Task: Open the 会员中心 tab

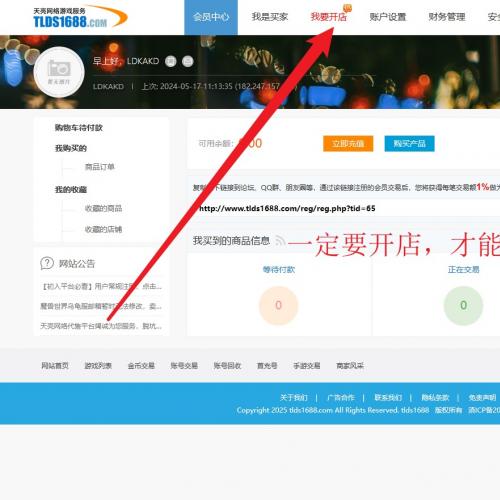Action: click(x=211, y=17)
